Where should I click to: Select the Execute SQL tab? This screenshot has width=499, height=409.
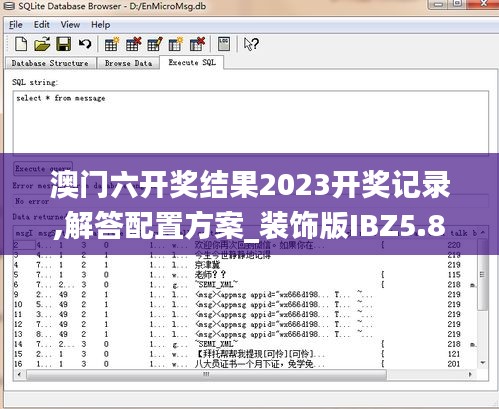[192, 62]
